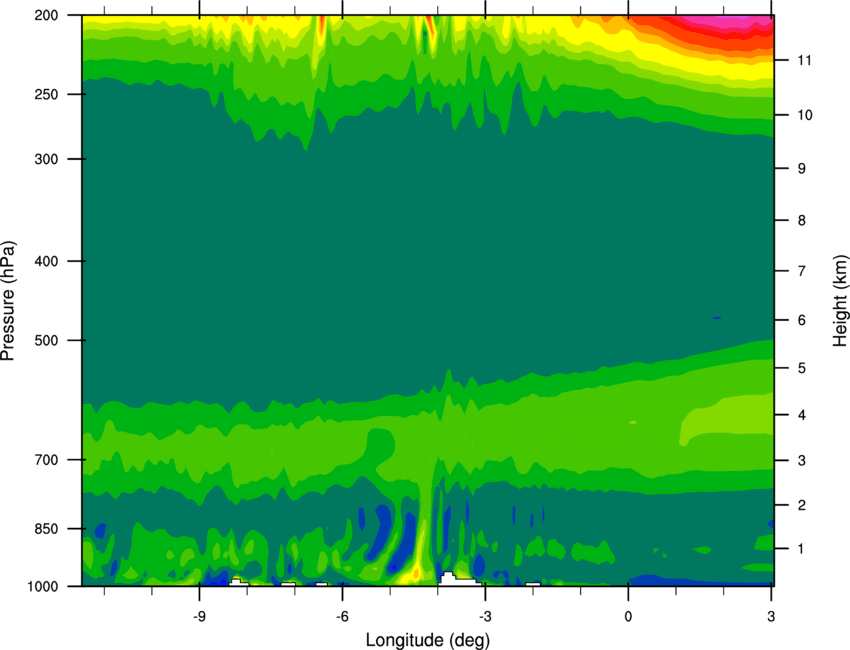Click the 300 pressure tick label
Image resolution: width=850 pixels, height=650 pixels.
point(47,159)
